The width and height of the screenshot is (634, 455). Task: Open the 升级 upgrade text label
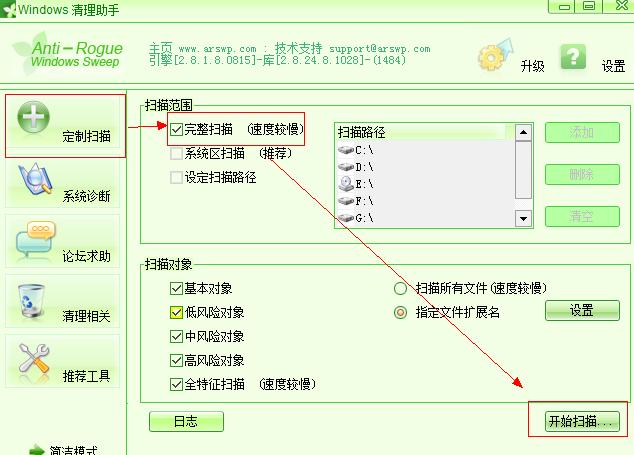tap(533, 66)
